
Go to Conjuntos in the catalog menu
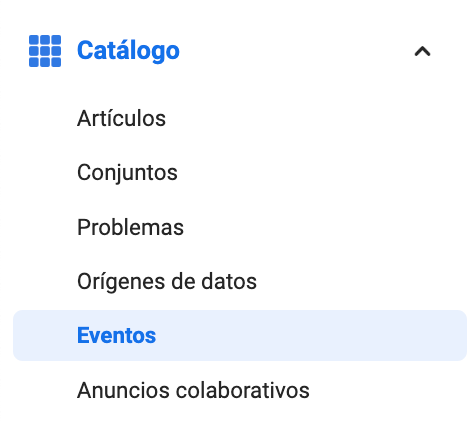pyautogui.click(x=127, y=173)
